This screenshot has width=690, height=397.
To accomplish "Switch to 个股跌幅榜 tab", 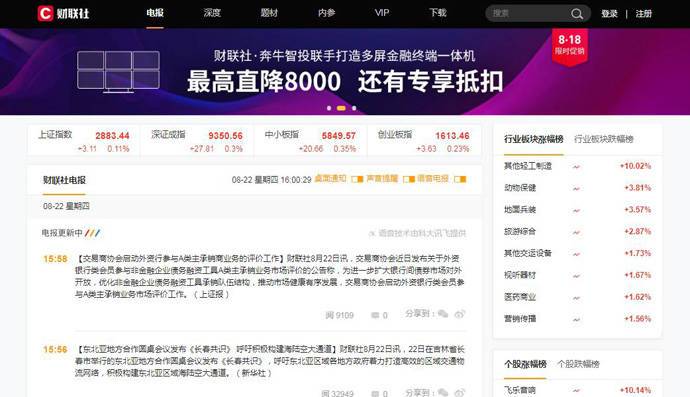I will tap(578, 364).
